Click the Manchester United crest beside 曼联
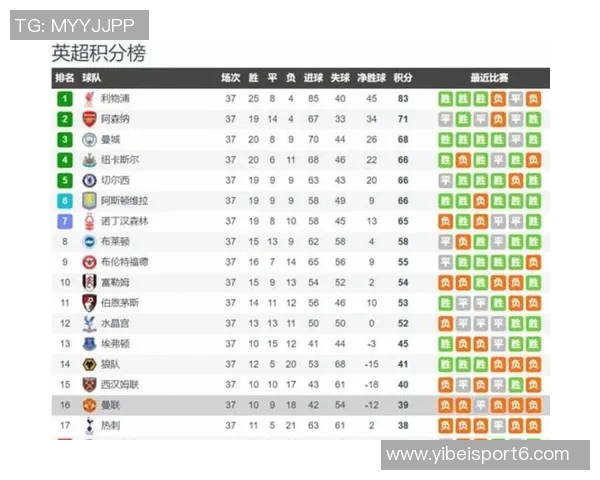This screenshot has width=600, height=480. [x=90, y=404]
